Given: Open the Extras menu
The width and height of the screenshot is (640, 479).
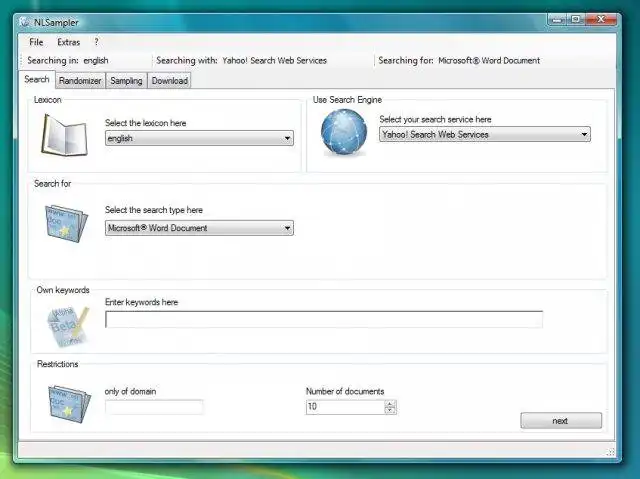Looking at the screenshot, I should (69, 42).
